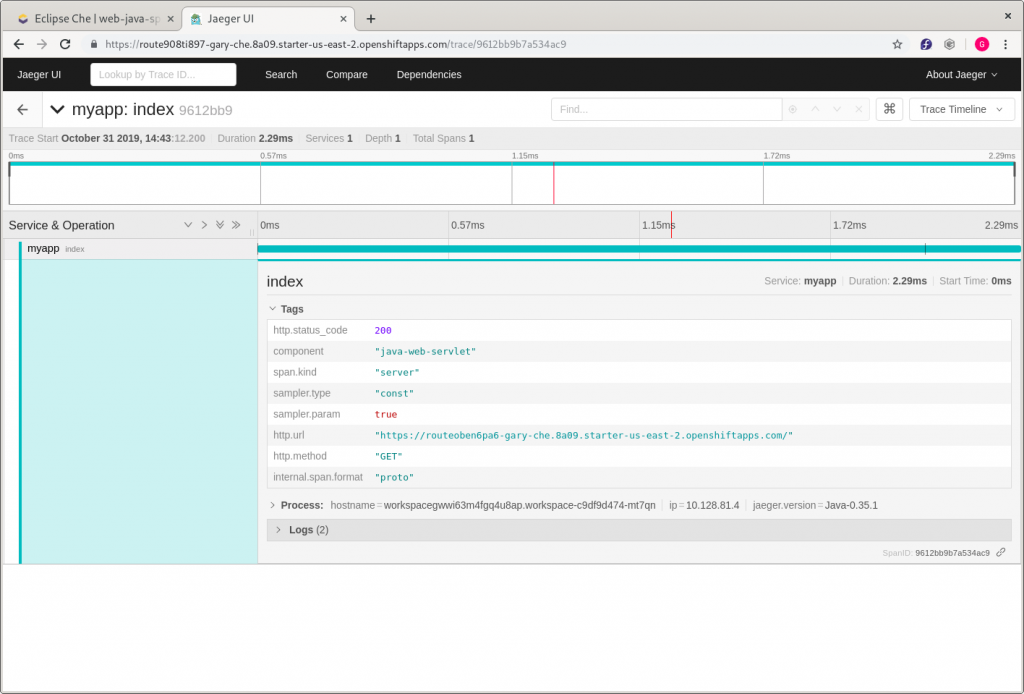1024x694 pixels.
Task: Open the About Jaeger dropdown menu
Action: (961, 74)
